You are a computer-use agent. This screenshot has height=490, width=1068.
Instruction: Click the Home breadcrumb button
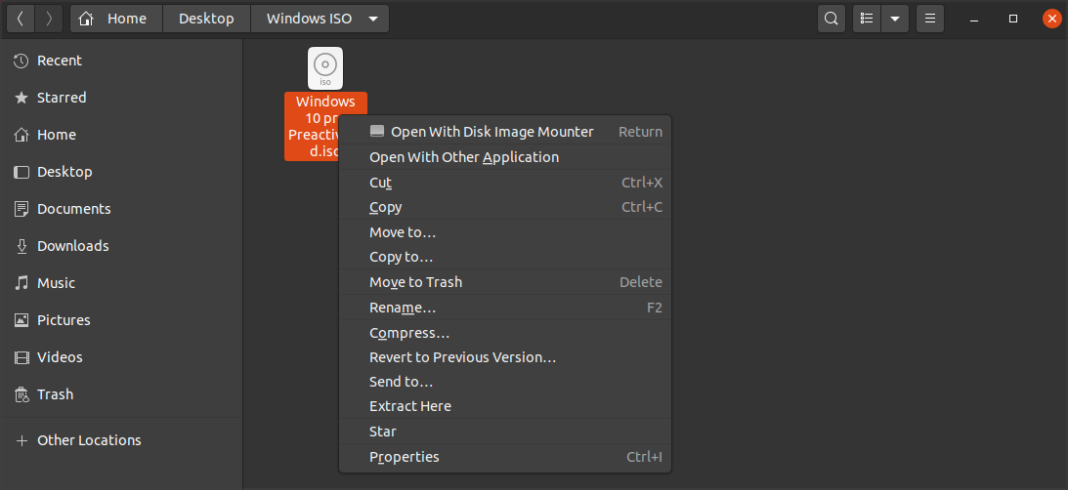[x=116, y=18]
